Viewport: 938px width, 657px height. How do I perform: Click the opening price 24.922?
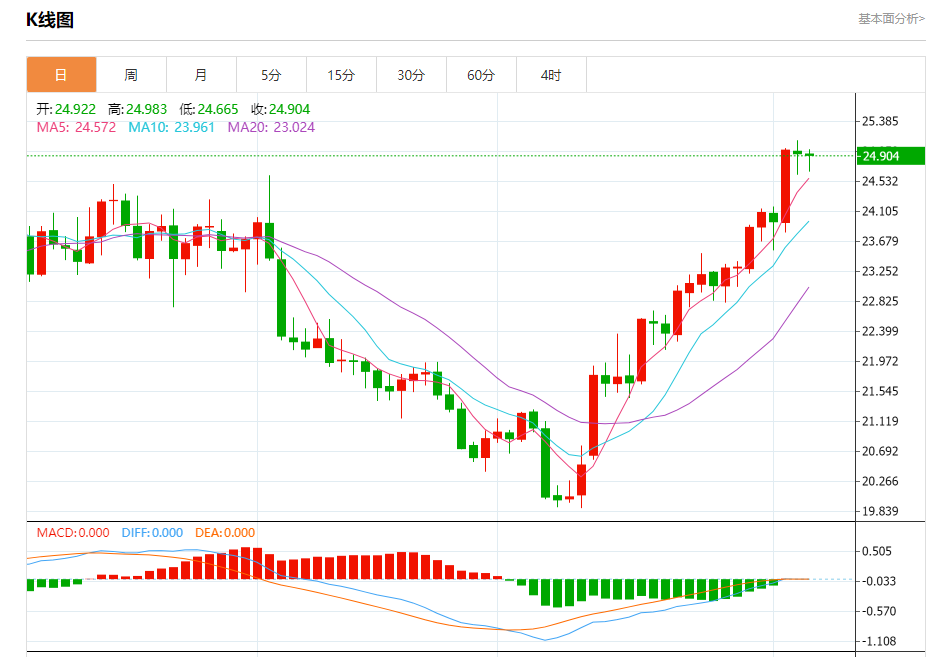(x=75, y=109)
